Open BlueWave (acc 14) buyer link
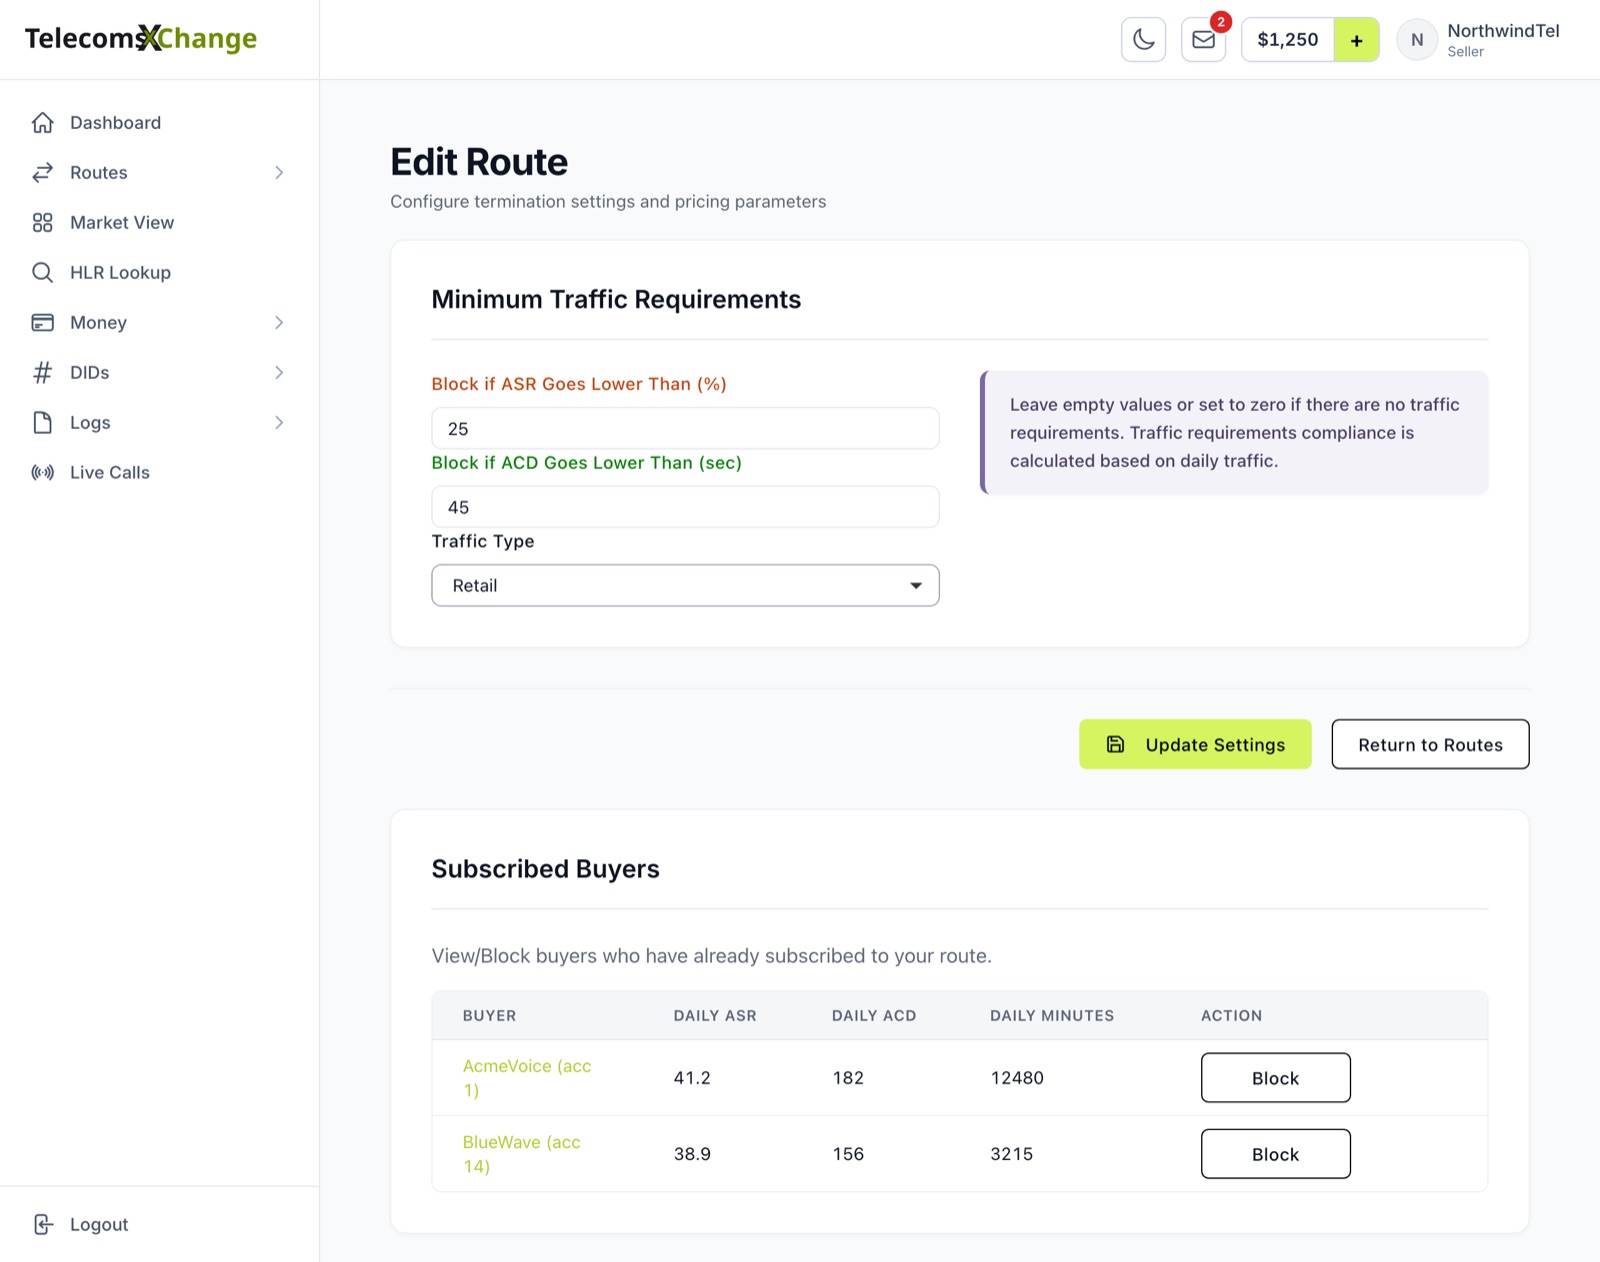Viewport: 1600px width, 1262px height. pos(522,1154)
